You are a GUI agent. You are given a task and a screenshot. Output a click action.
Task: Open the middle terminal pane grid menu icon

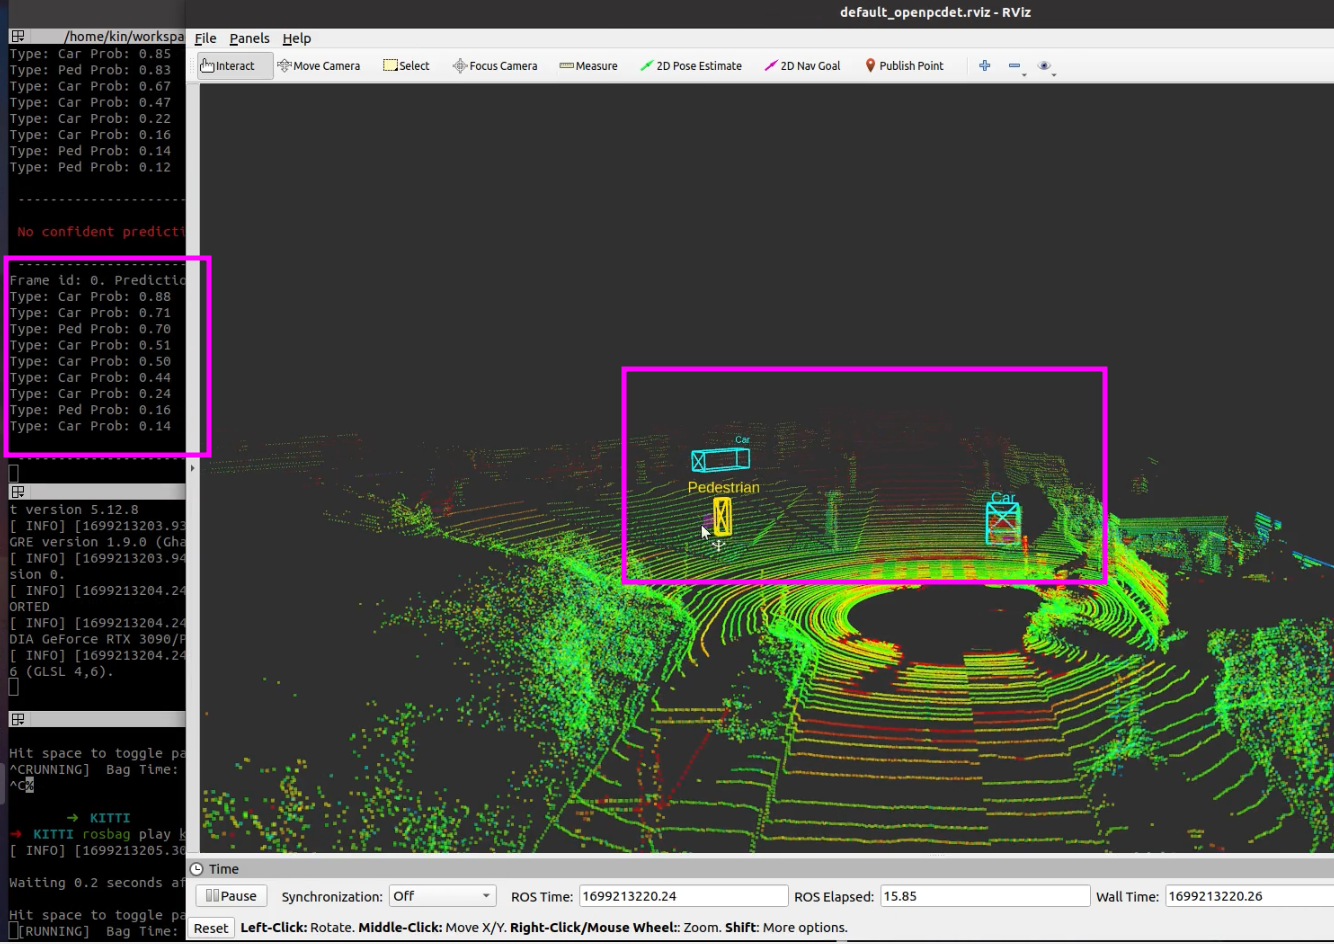tap(18, 492)
